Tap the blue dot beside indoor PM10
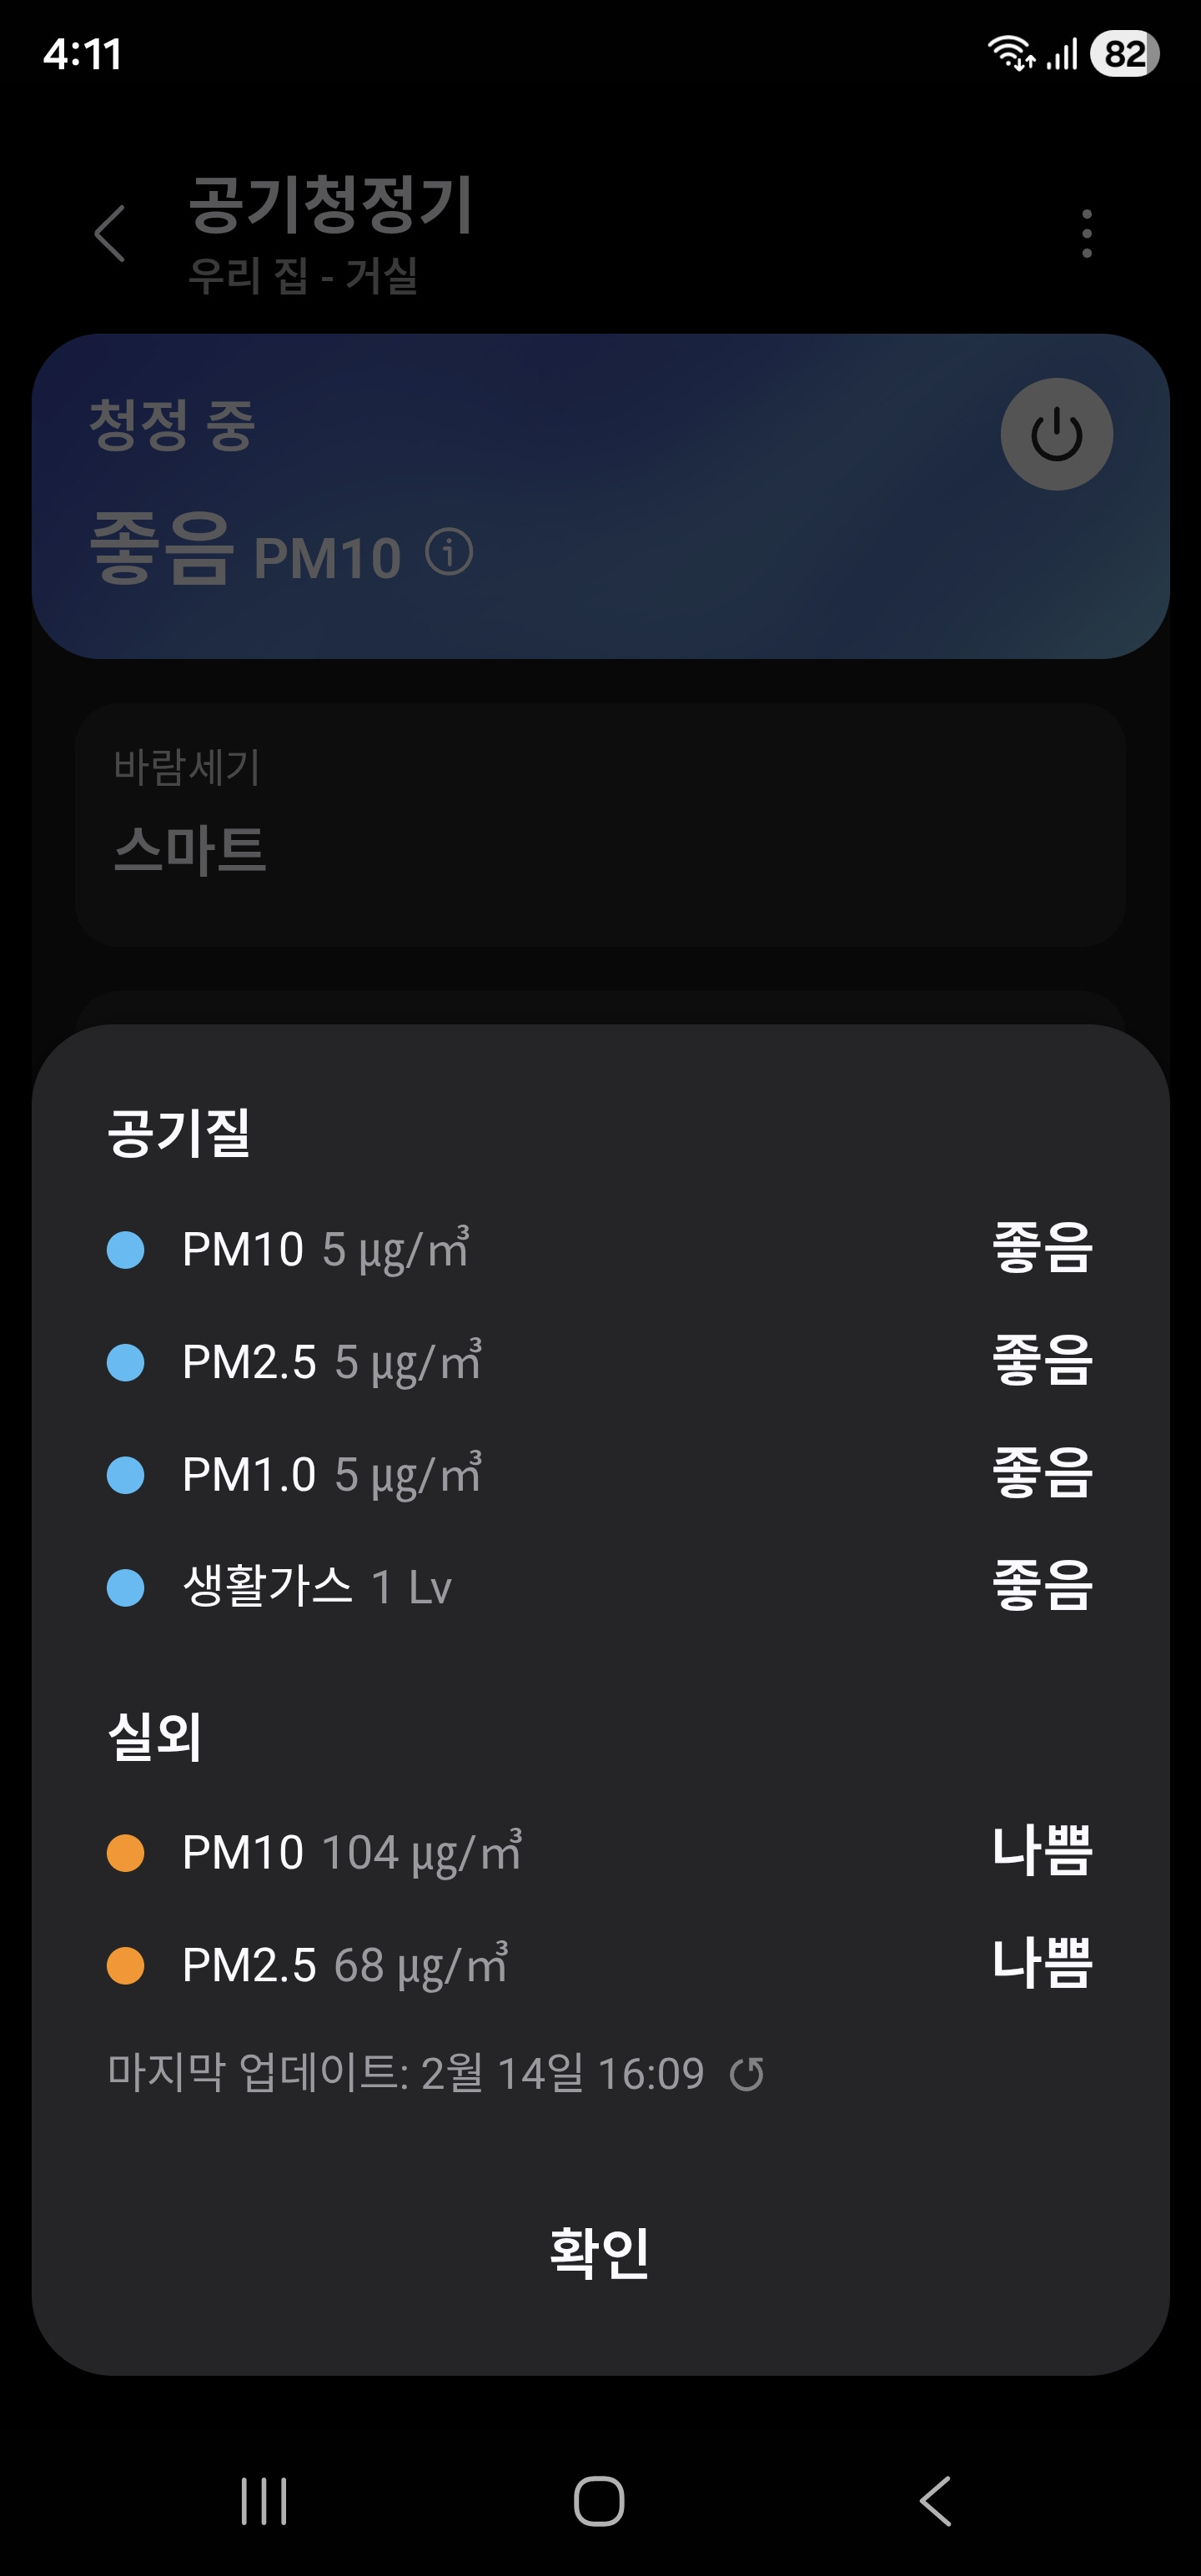 pos(126,1250)
